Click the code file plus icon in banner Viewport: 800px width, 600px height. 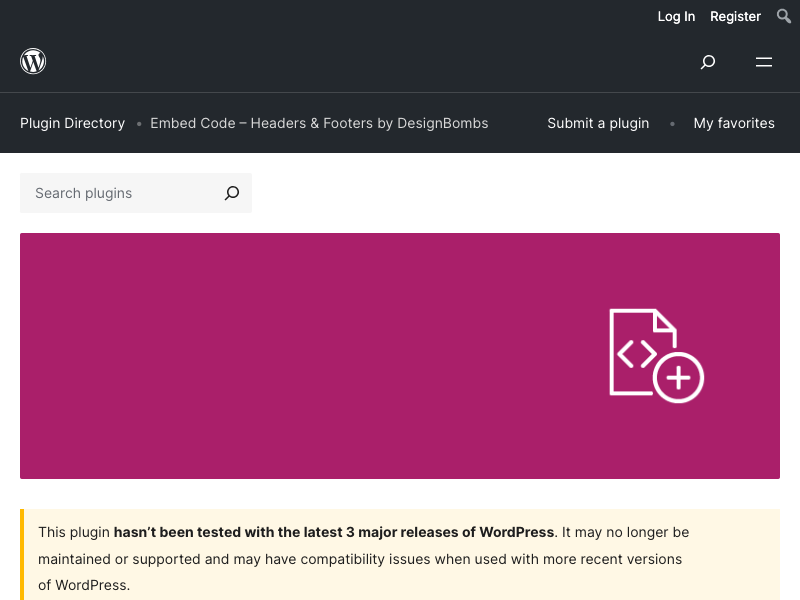click(657, 356)
